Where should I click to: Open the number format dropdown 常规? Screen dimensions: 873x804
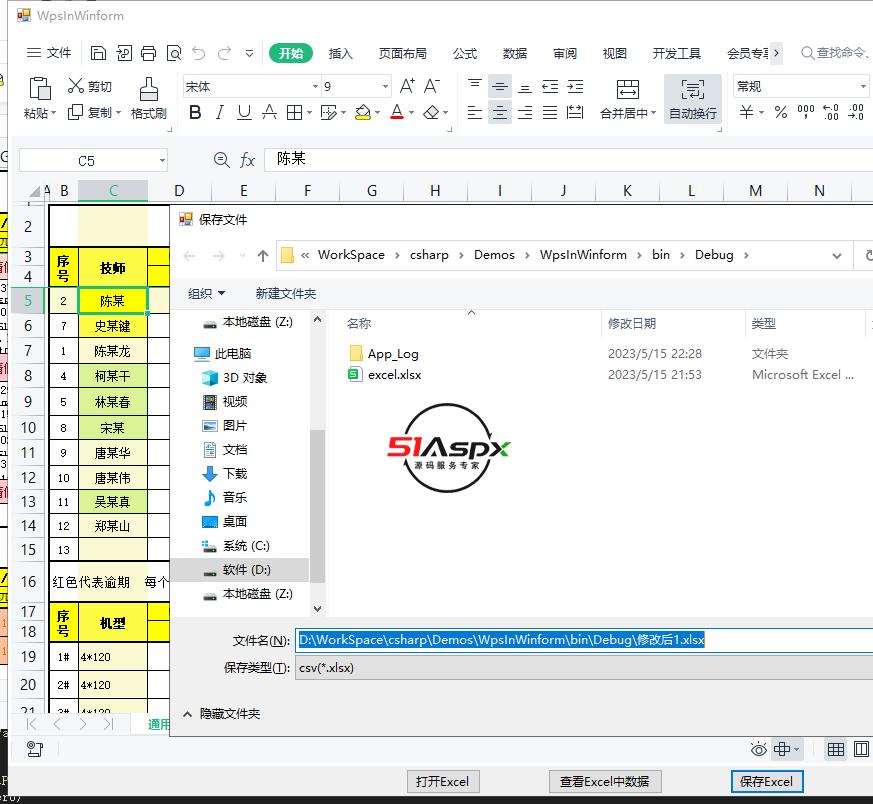pyautogui.click(x=863, y=86)
